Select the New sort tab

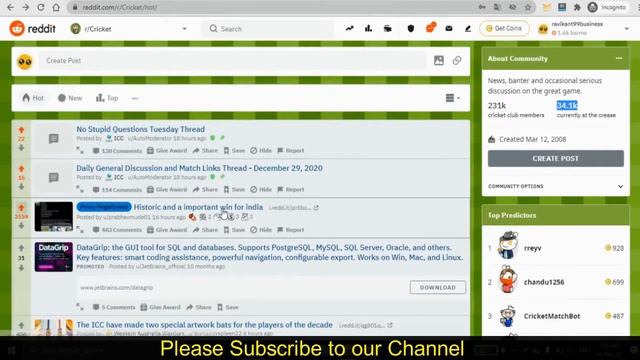coord(70,98)
